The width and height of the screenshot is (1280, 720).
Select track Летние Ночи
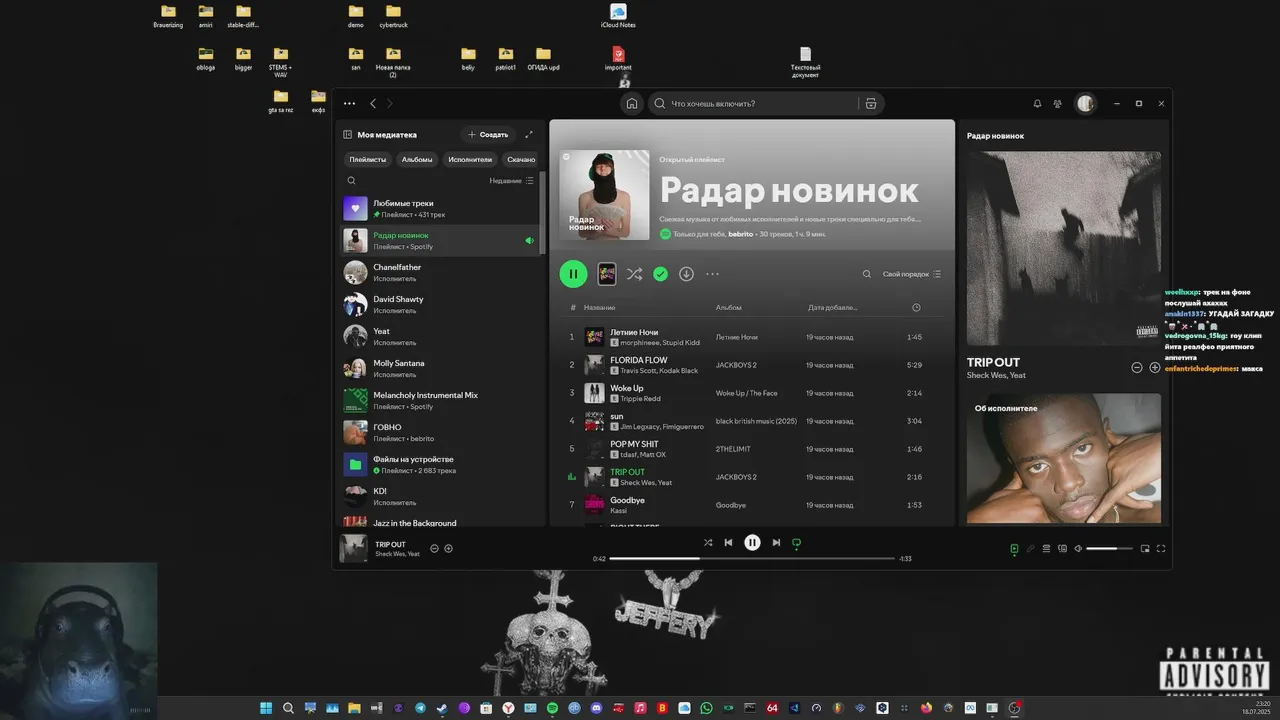click(x=751, y=337)
